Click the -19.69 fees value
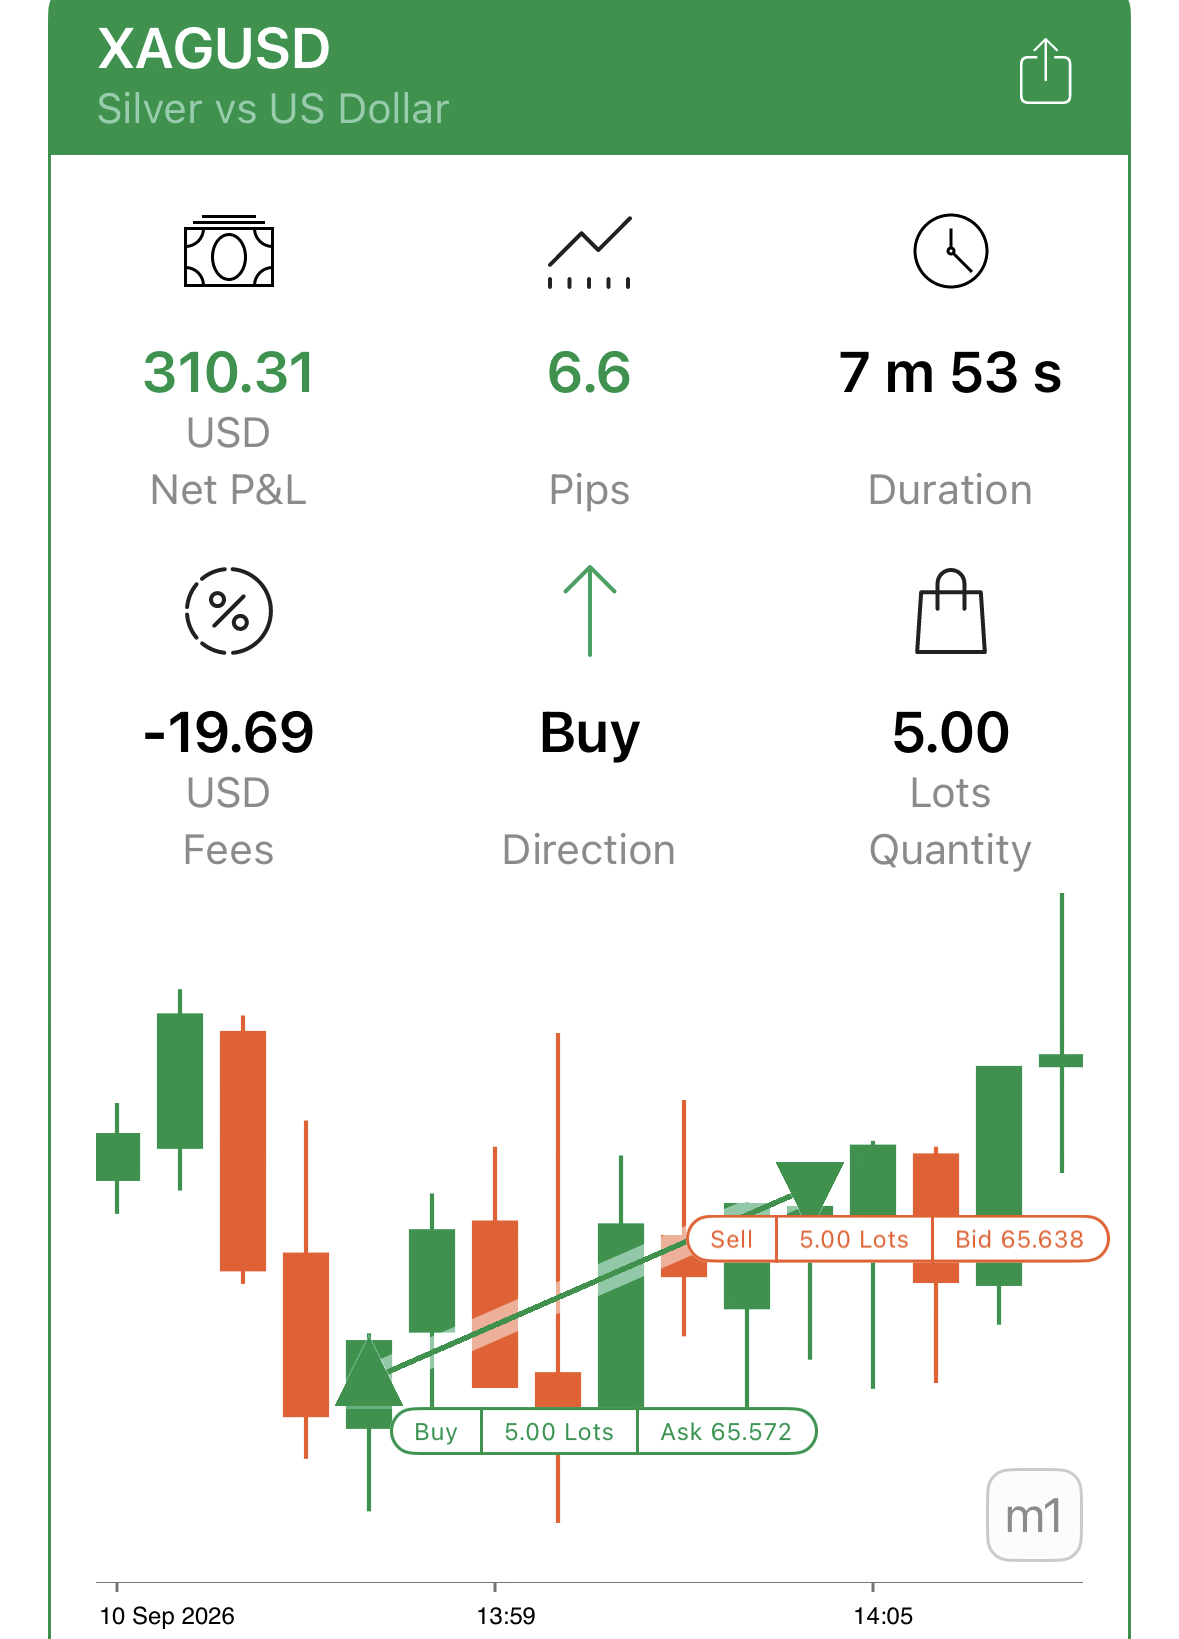The image size is (1179, 1639). tap(229, 732)
